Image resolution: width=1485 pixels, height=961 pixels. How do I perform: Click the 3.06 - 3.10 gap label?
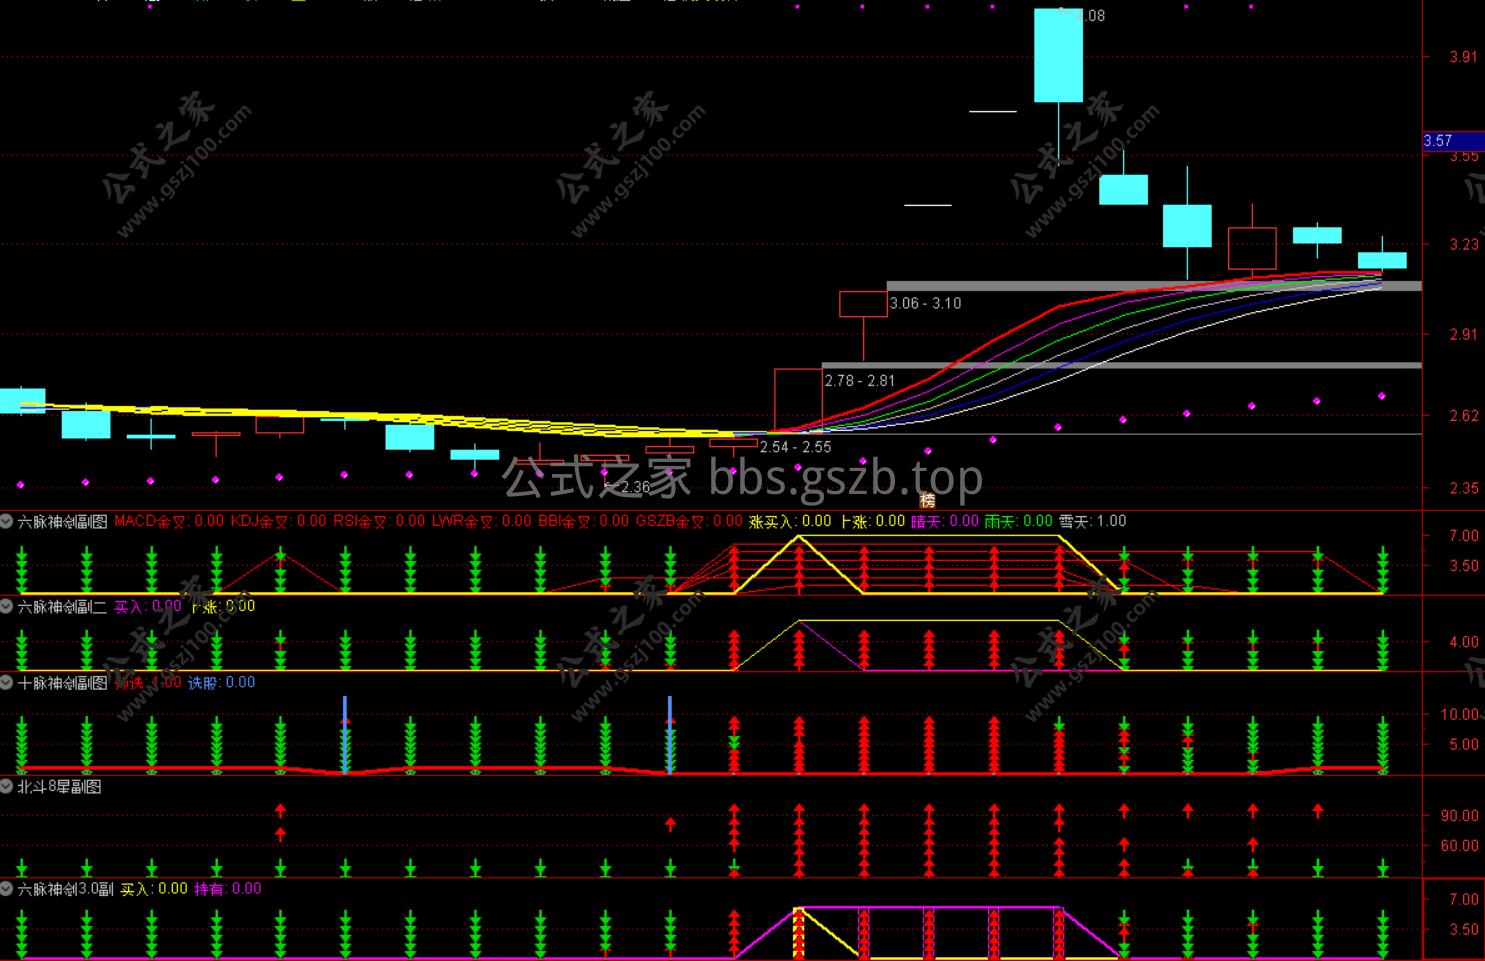(x=925, y=303)
